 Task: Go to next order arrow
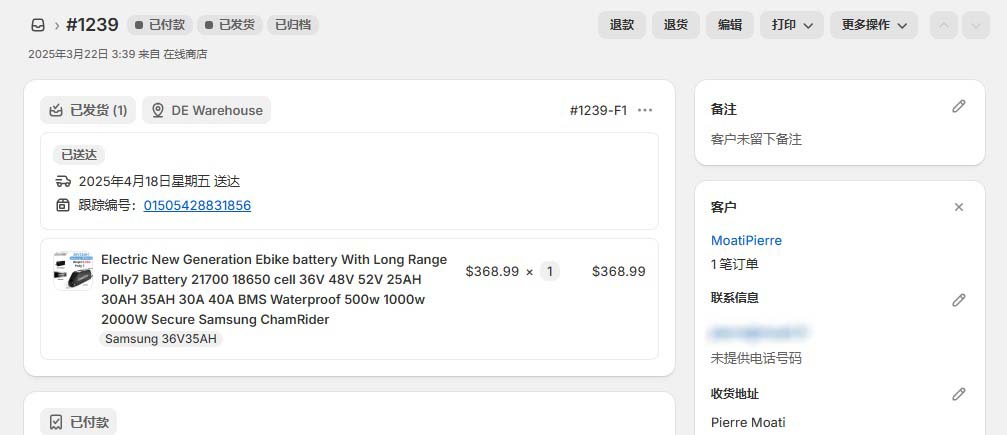tap(975, 25)
